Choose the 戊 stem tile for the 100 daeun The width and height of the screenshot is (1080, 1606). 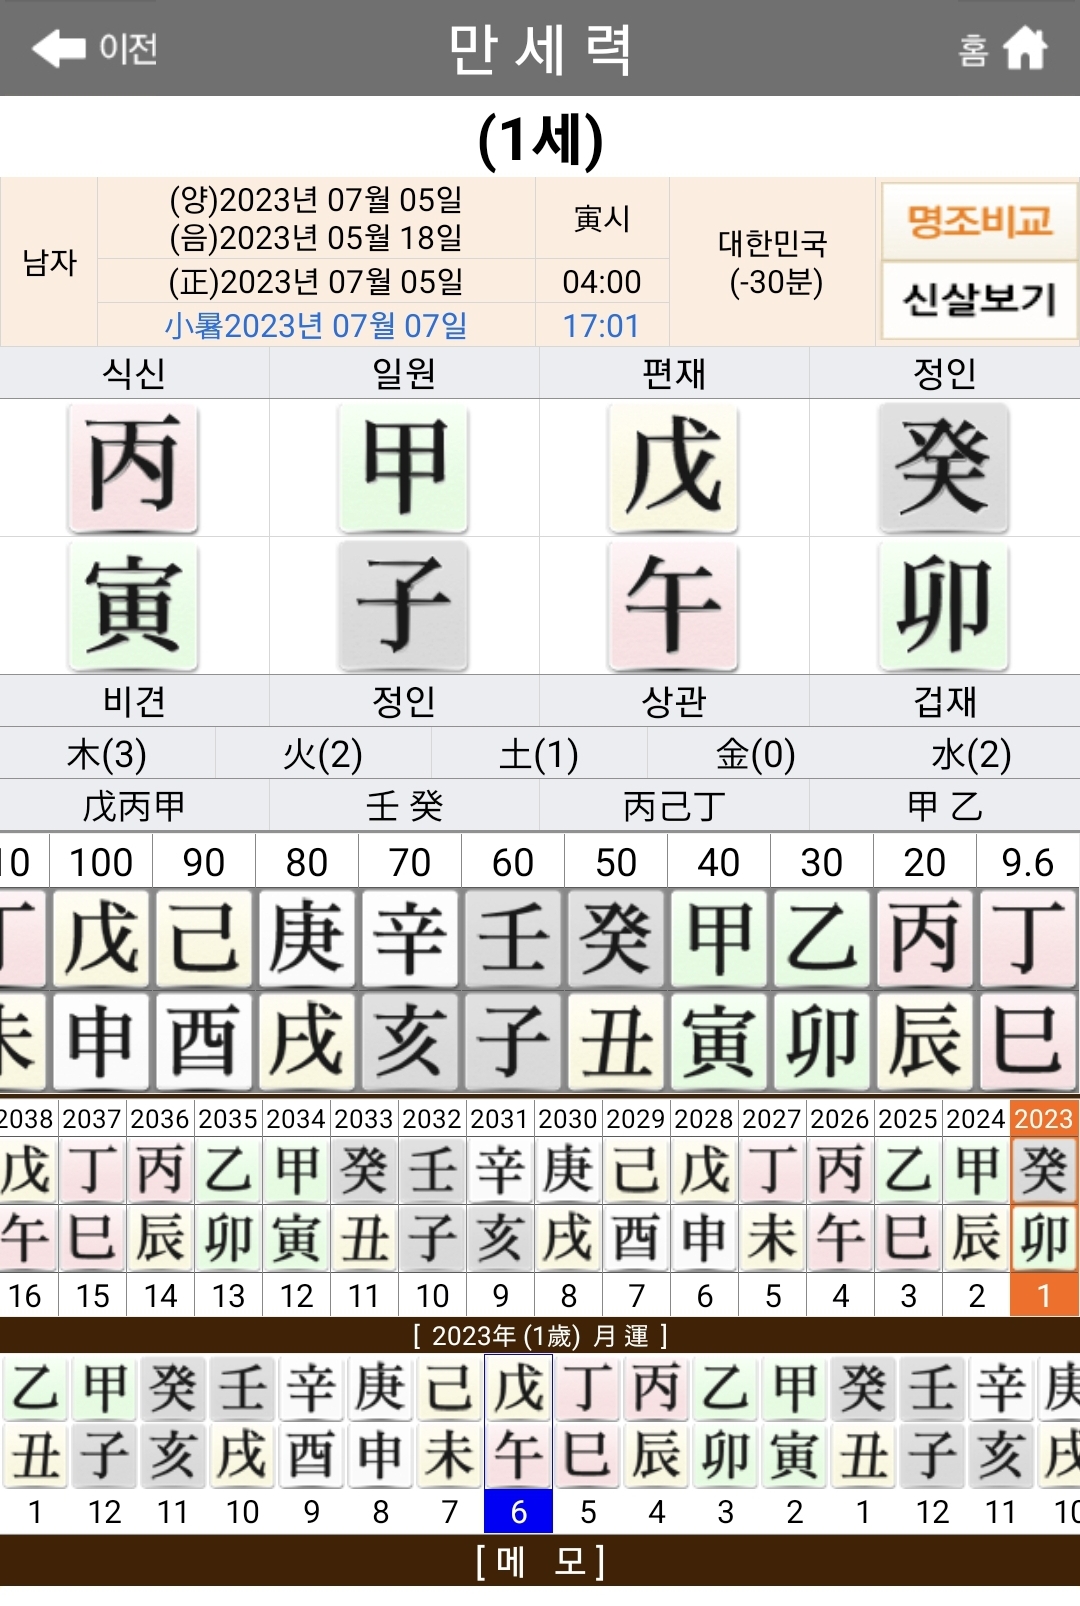[x=101, y=939]
